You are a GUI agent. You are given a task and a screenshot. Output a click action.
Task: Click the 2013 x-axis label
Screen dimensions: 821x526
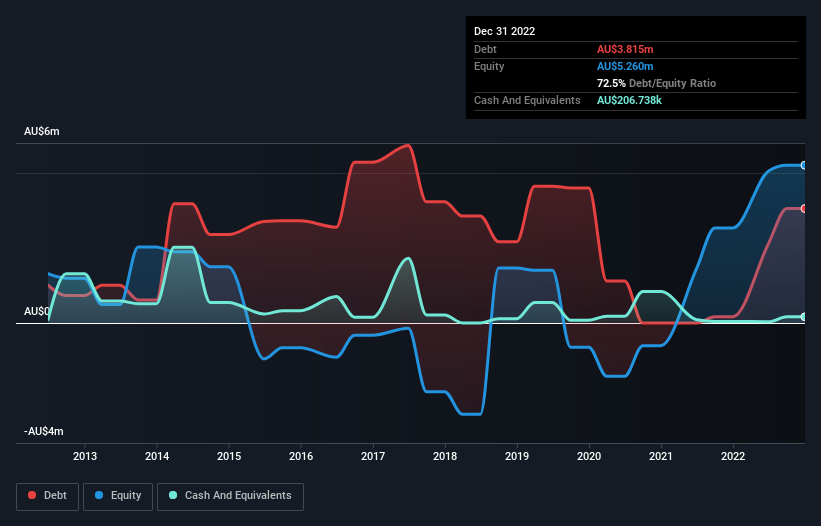point(85,456)
